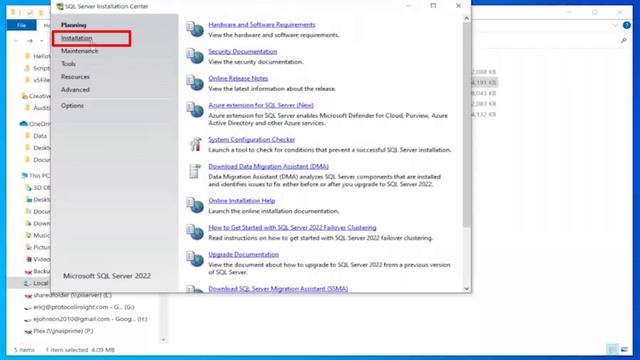The width and height of the screenshot is (640, 360).
Task: Open the Resources section in the sidebar
Action: 75,77
